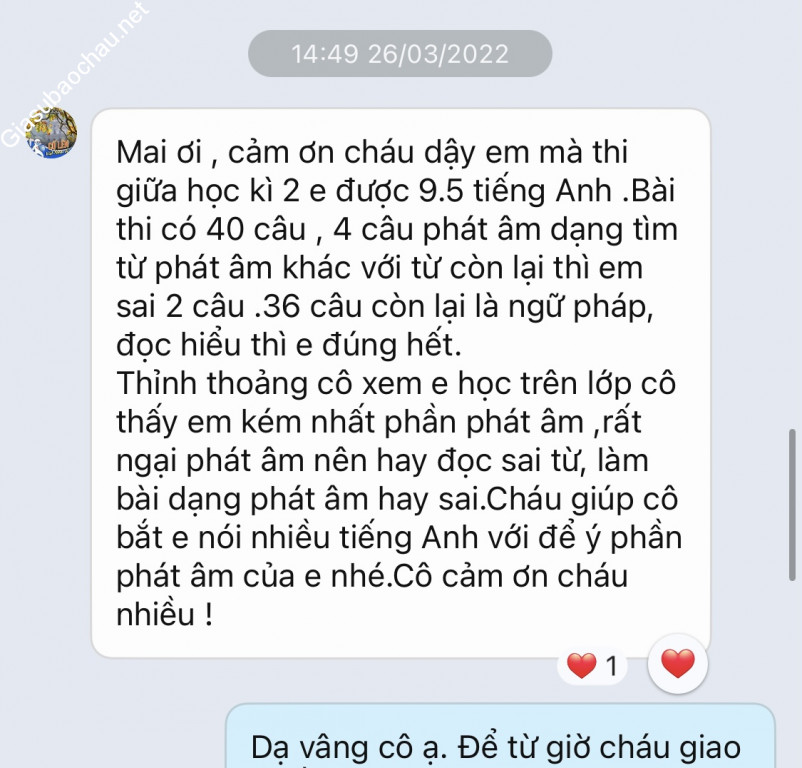The height and width of the screenshot is (768, 802).
Task: Click the chat's vertical scrollbar thumb
Action: coord(792,505)
